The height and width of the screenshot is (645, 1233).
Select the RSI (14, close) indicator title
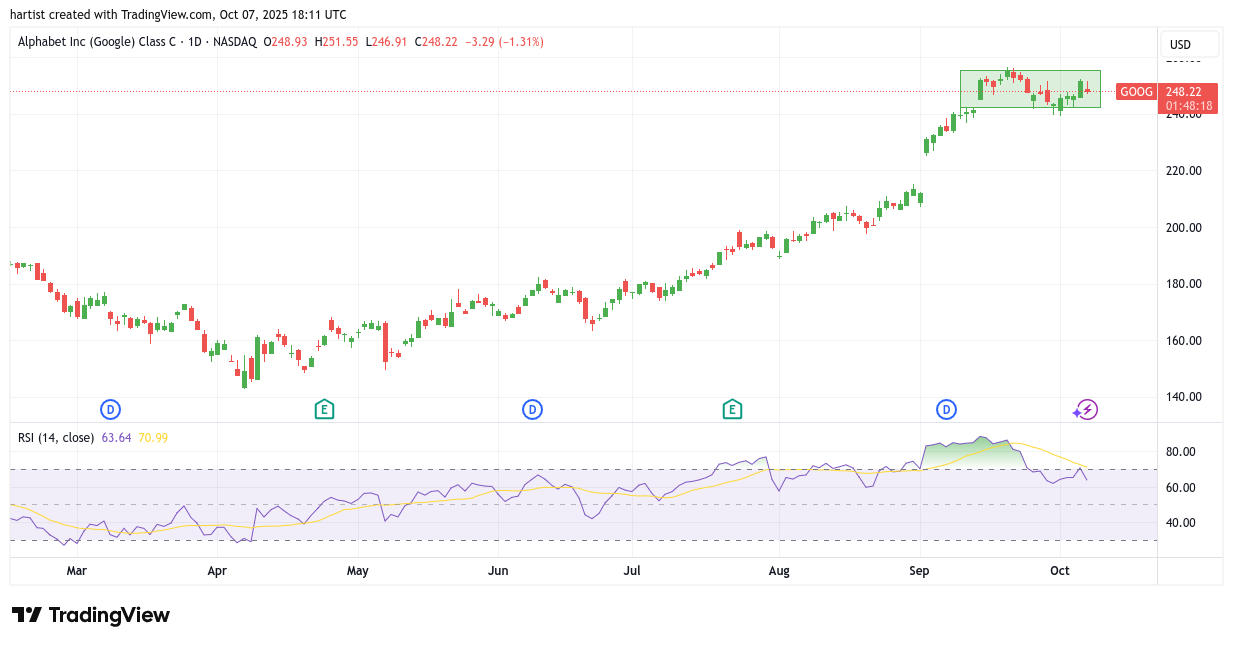coord(56,437)
